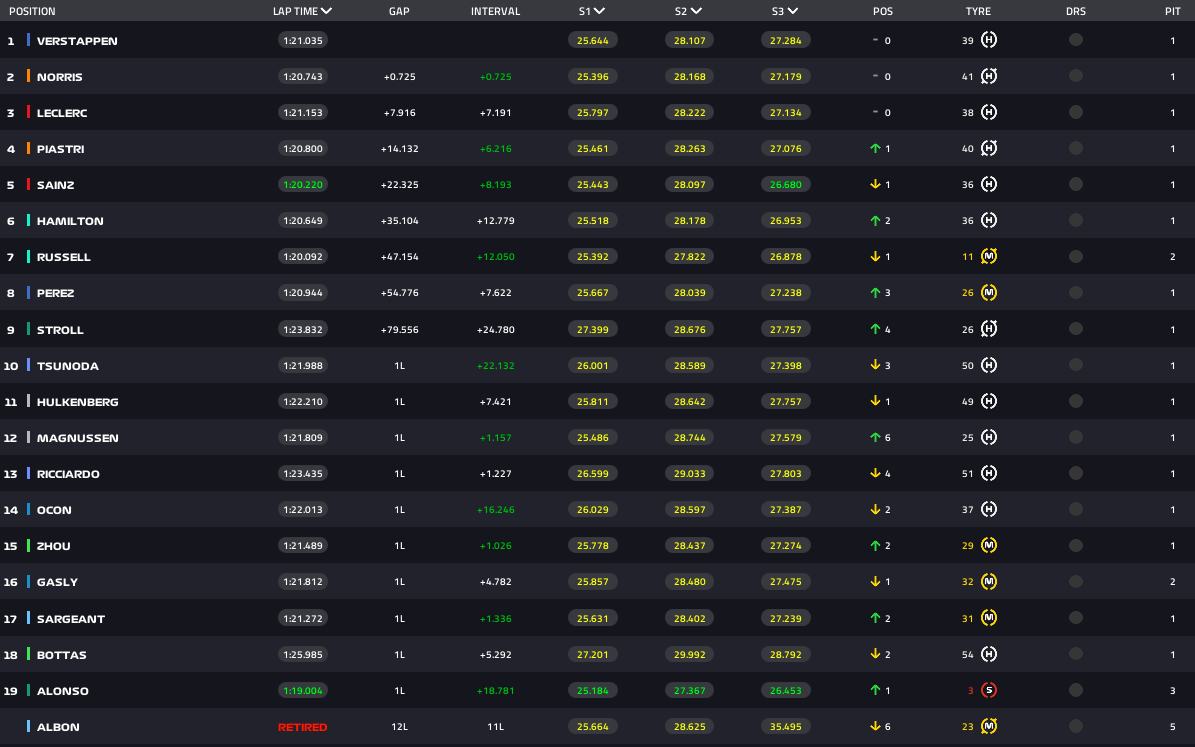The width and height of the screenshot is (1195, 747).
Task: Expand the S1 sector column dropdown
Action: point(600,12)
